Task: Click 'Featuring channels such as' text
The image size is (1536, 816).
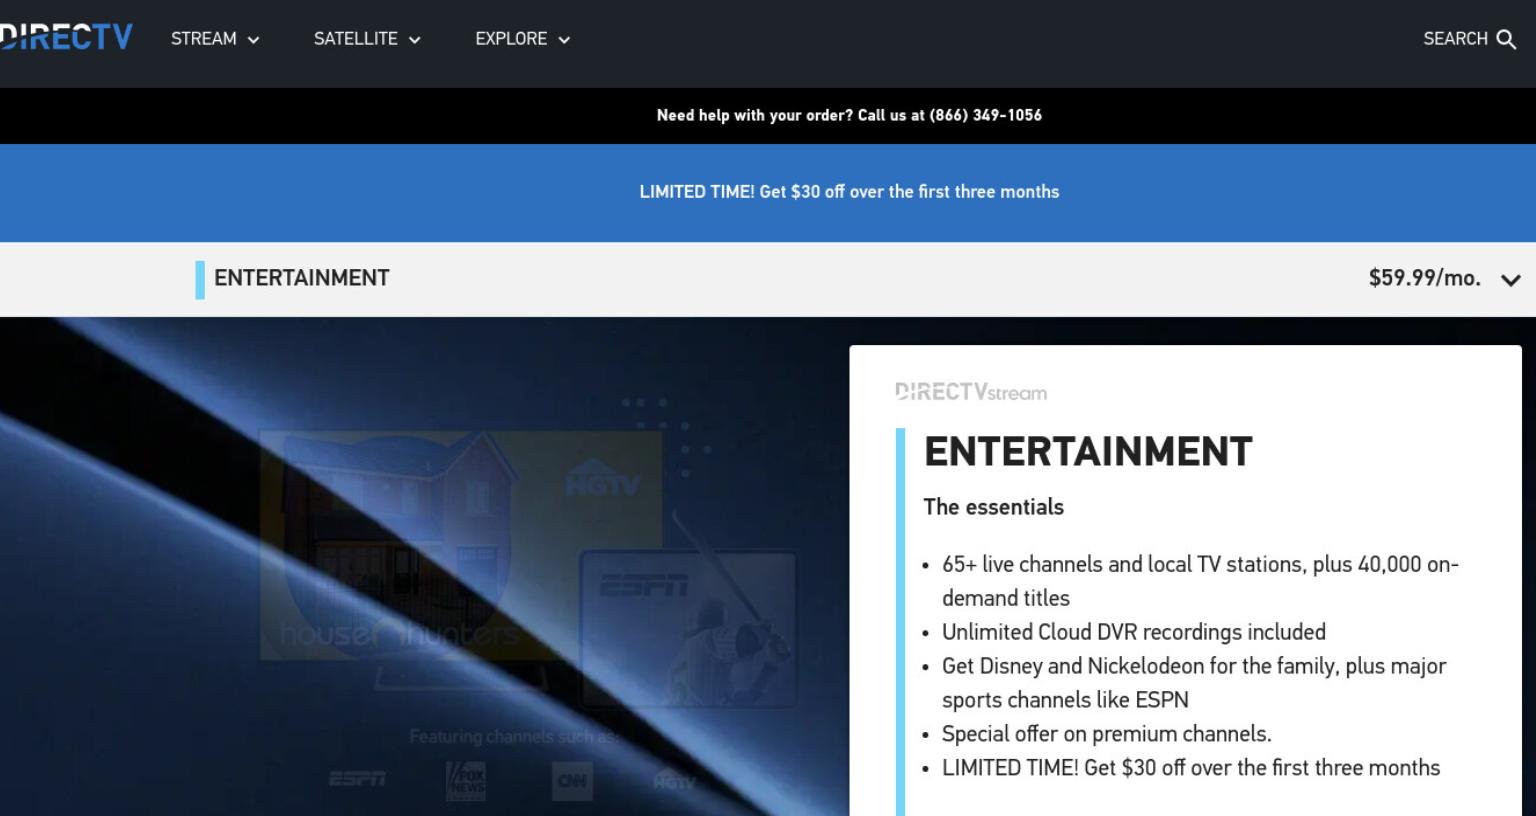Action: (515, 737)
